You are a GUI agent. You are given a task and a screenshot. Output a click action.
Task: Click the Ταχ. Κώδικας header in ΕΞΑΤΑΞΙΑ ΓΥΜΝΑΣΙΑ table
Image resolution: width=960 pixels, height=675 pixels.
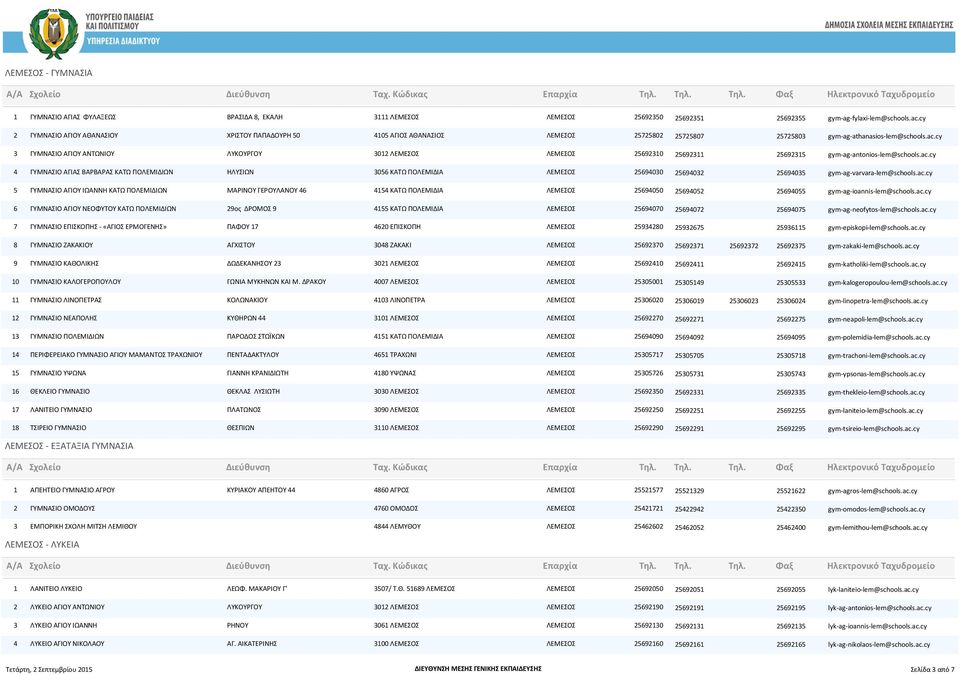click(x=400, y=467)
